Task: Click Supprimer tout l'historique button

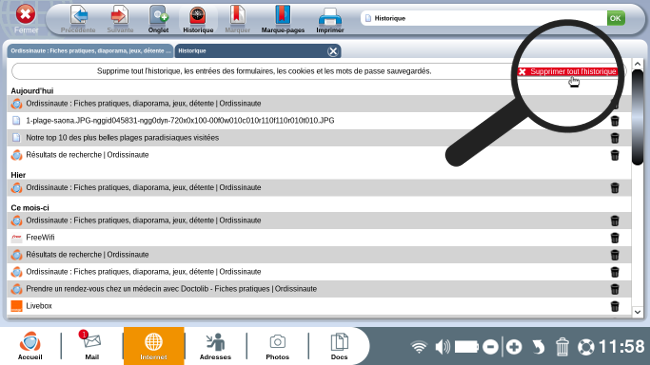Action: (568, 71)
